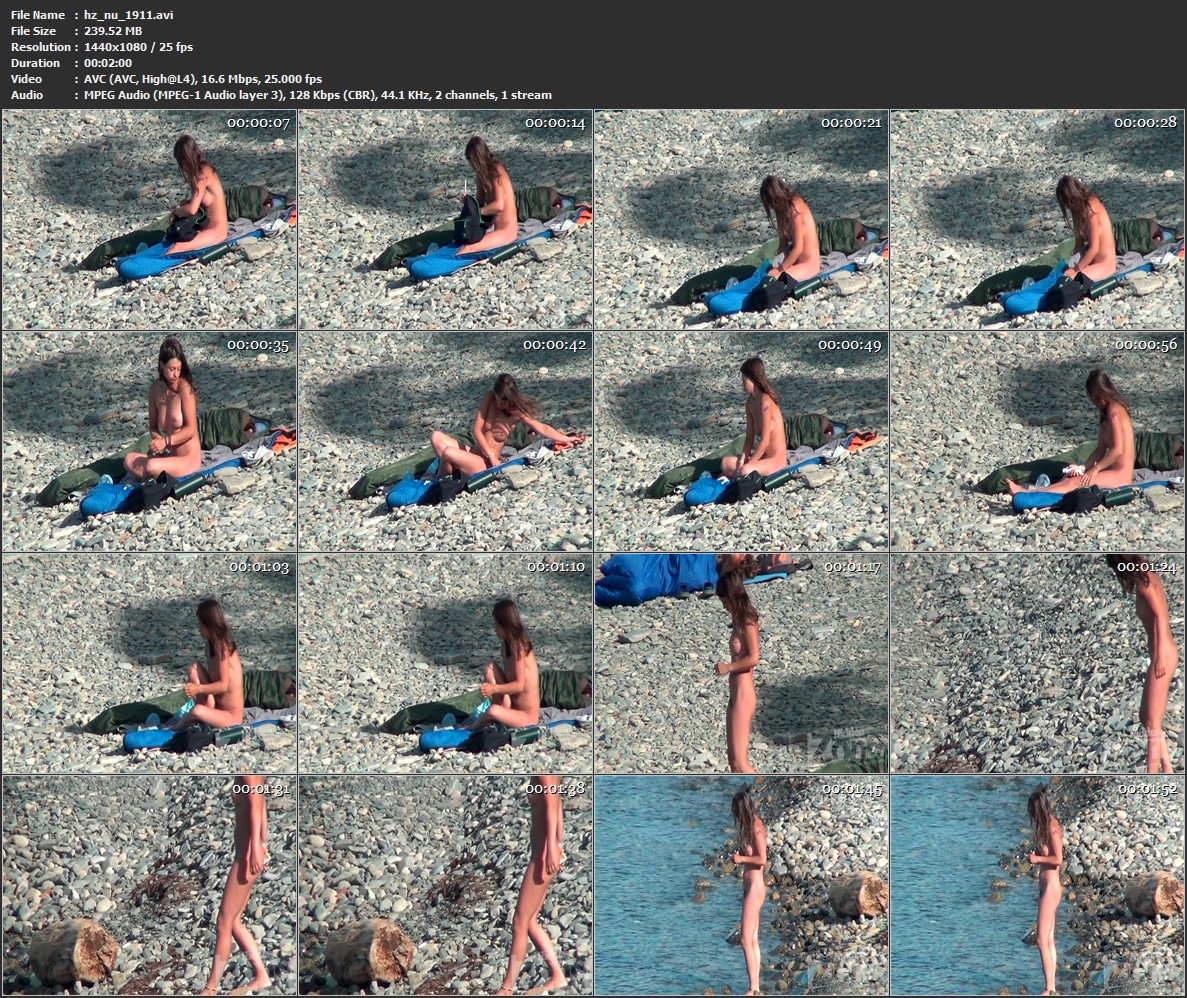Select the thumbnail marked 00:00:35
Screen dimensions: 1187x998
click(x=149, y=441)
